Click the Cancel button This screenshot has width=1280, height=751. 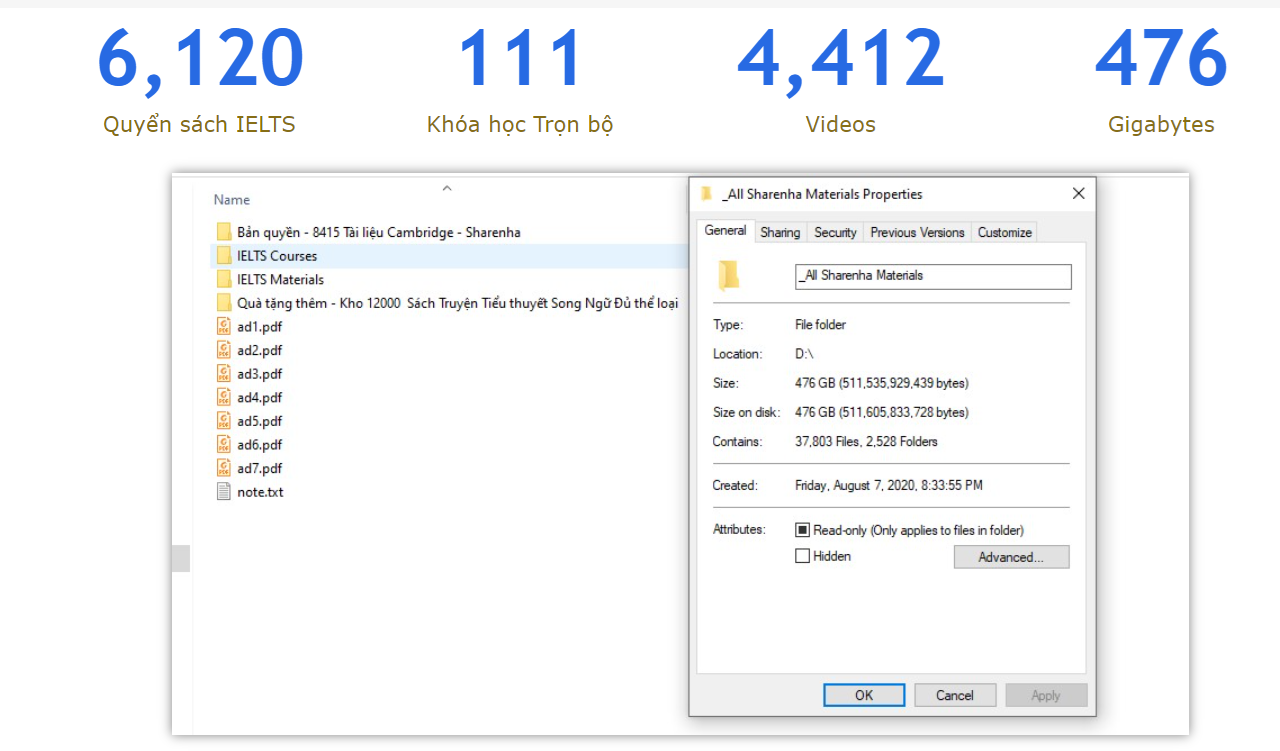click(955, 695)
